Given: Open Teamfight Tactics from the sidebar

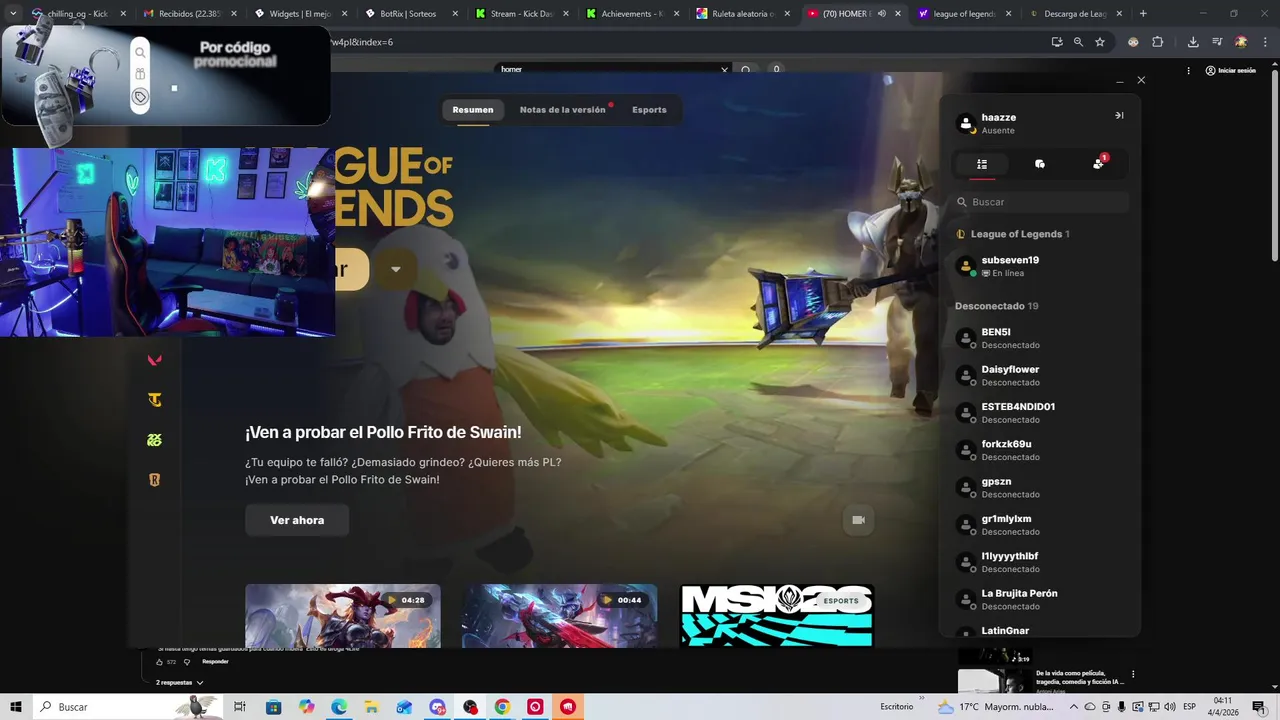Looking at the screenshot, I should (154, 400).
